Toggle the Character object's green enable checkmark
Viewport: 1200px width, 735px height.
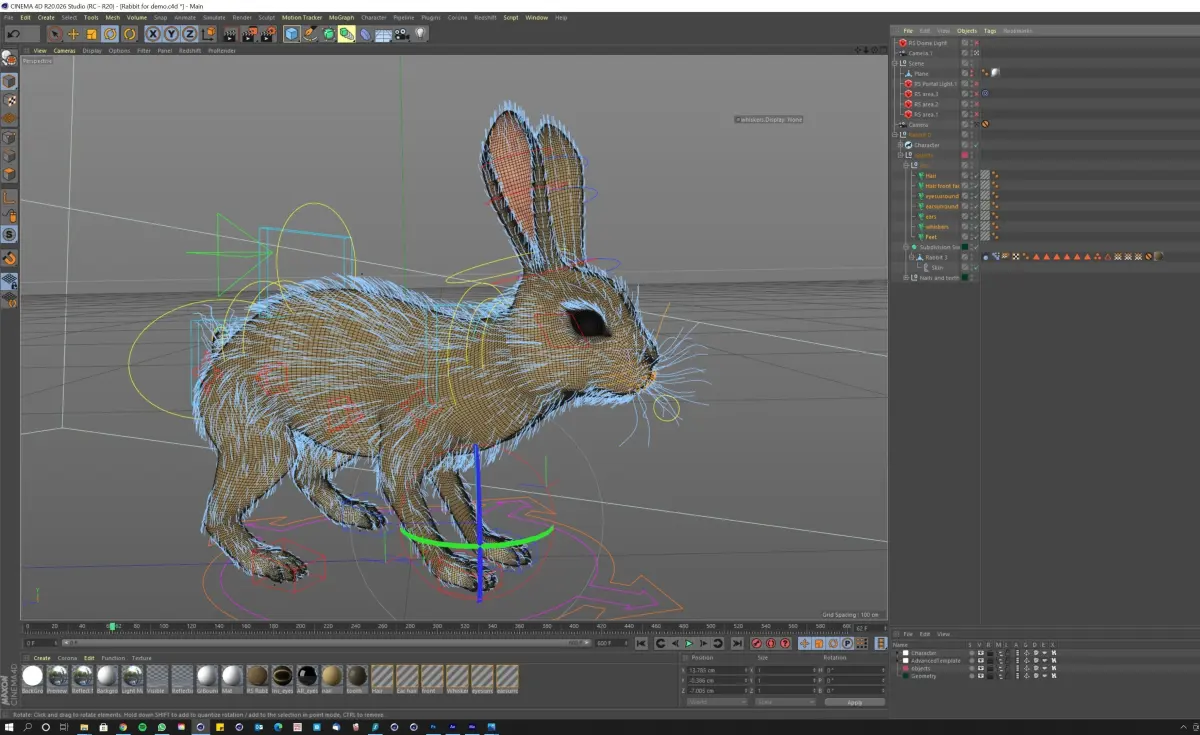(x=976, y=145)
